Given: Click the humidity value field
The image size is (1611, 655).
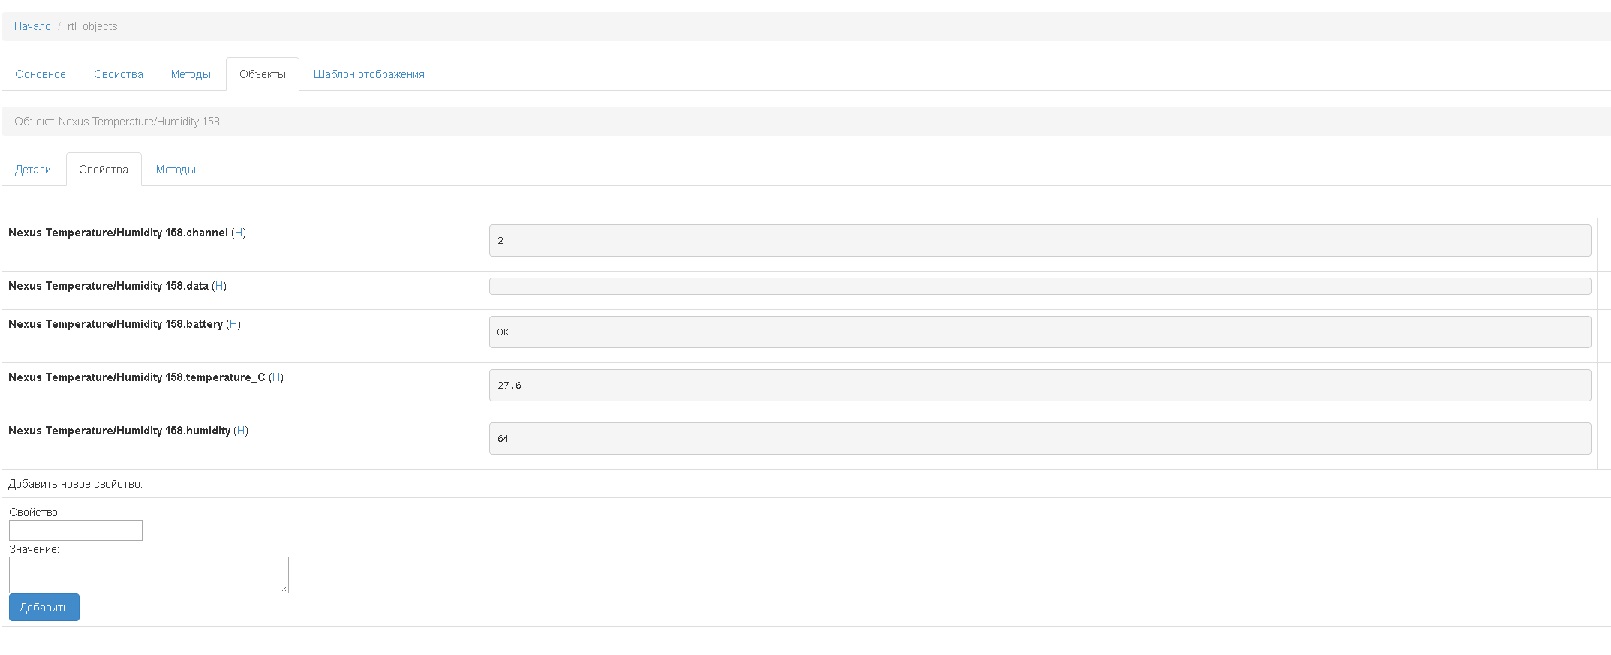Looking at the screenshot, I should pos(1039,438).
